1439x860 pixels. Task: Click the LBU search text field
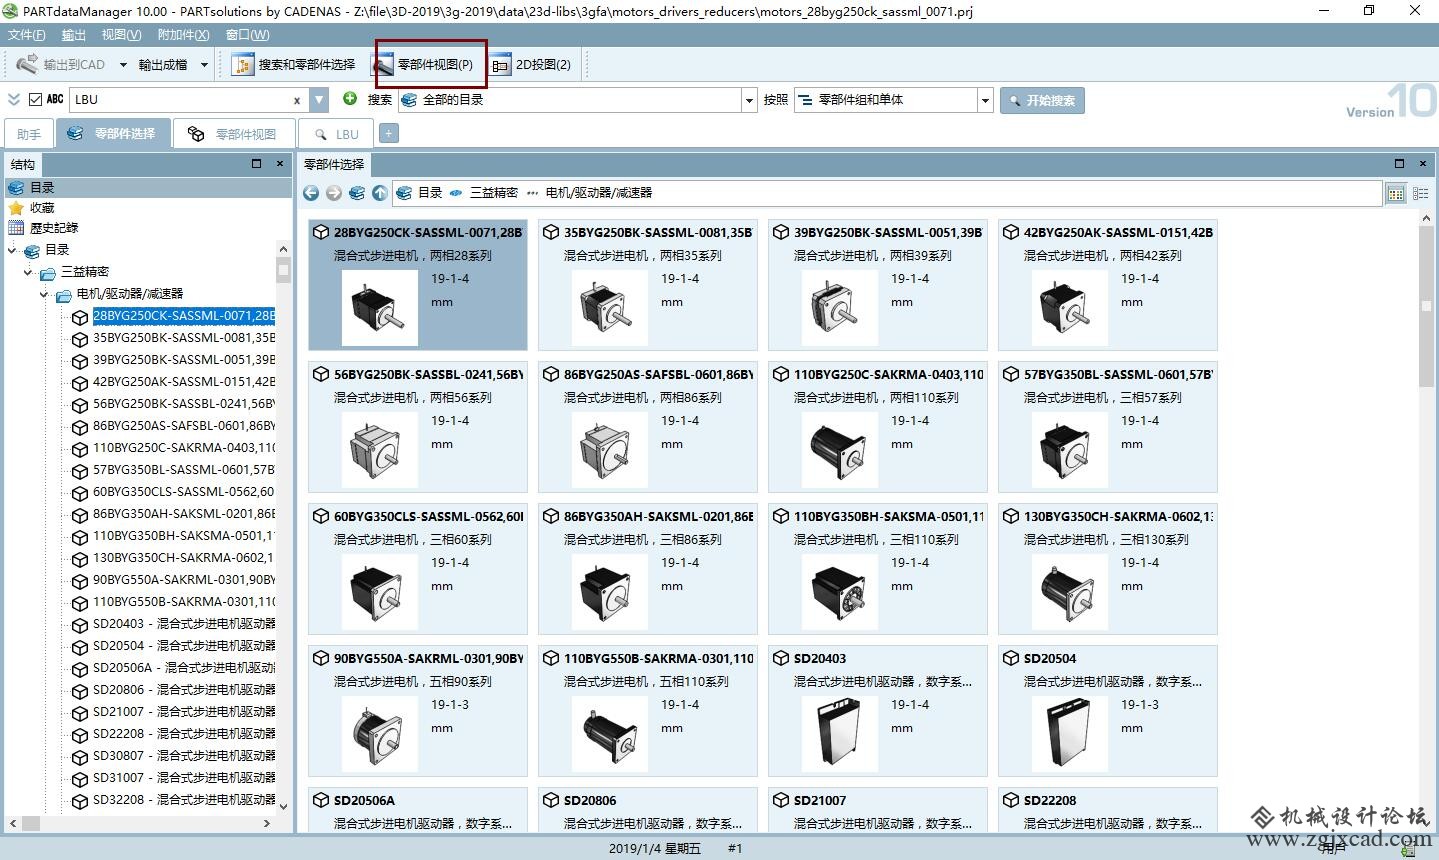click(x=180, y=99)
